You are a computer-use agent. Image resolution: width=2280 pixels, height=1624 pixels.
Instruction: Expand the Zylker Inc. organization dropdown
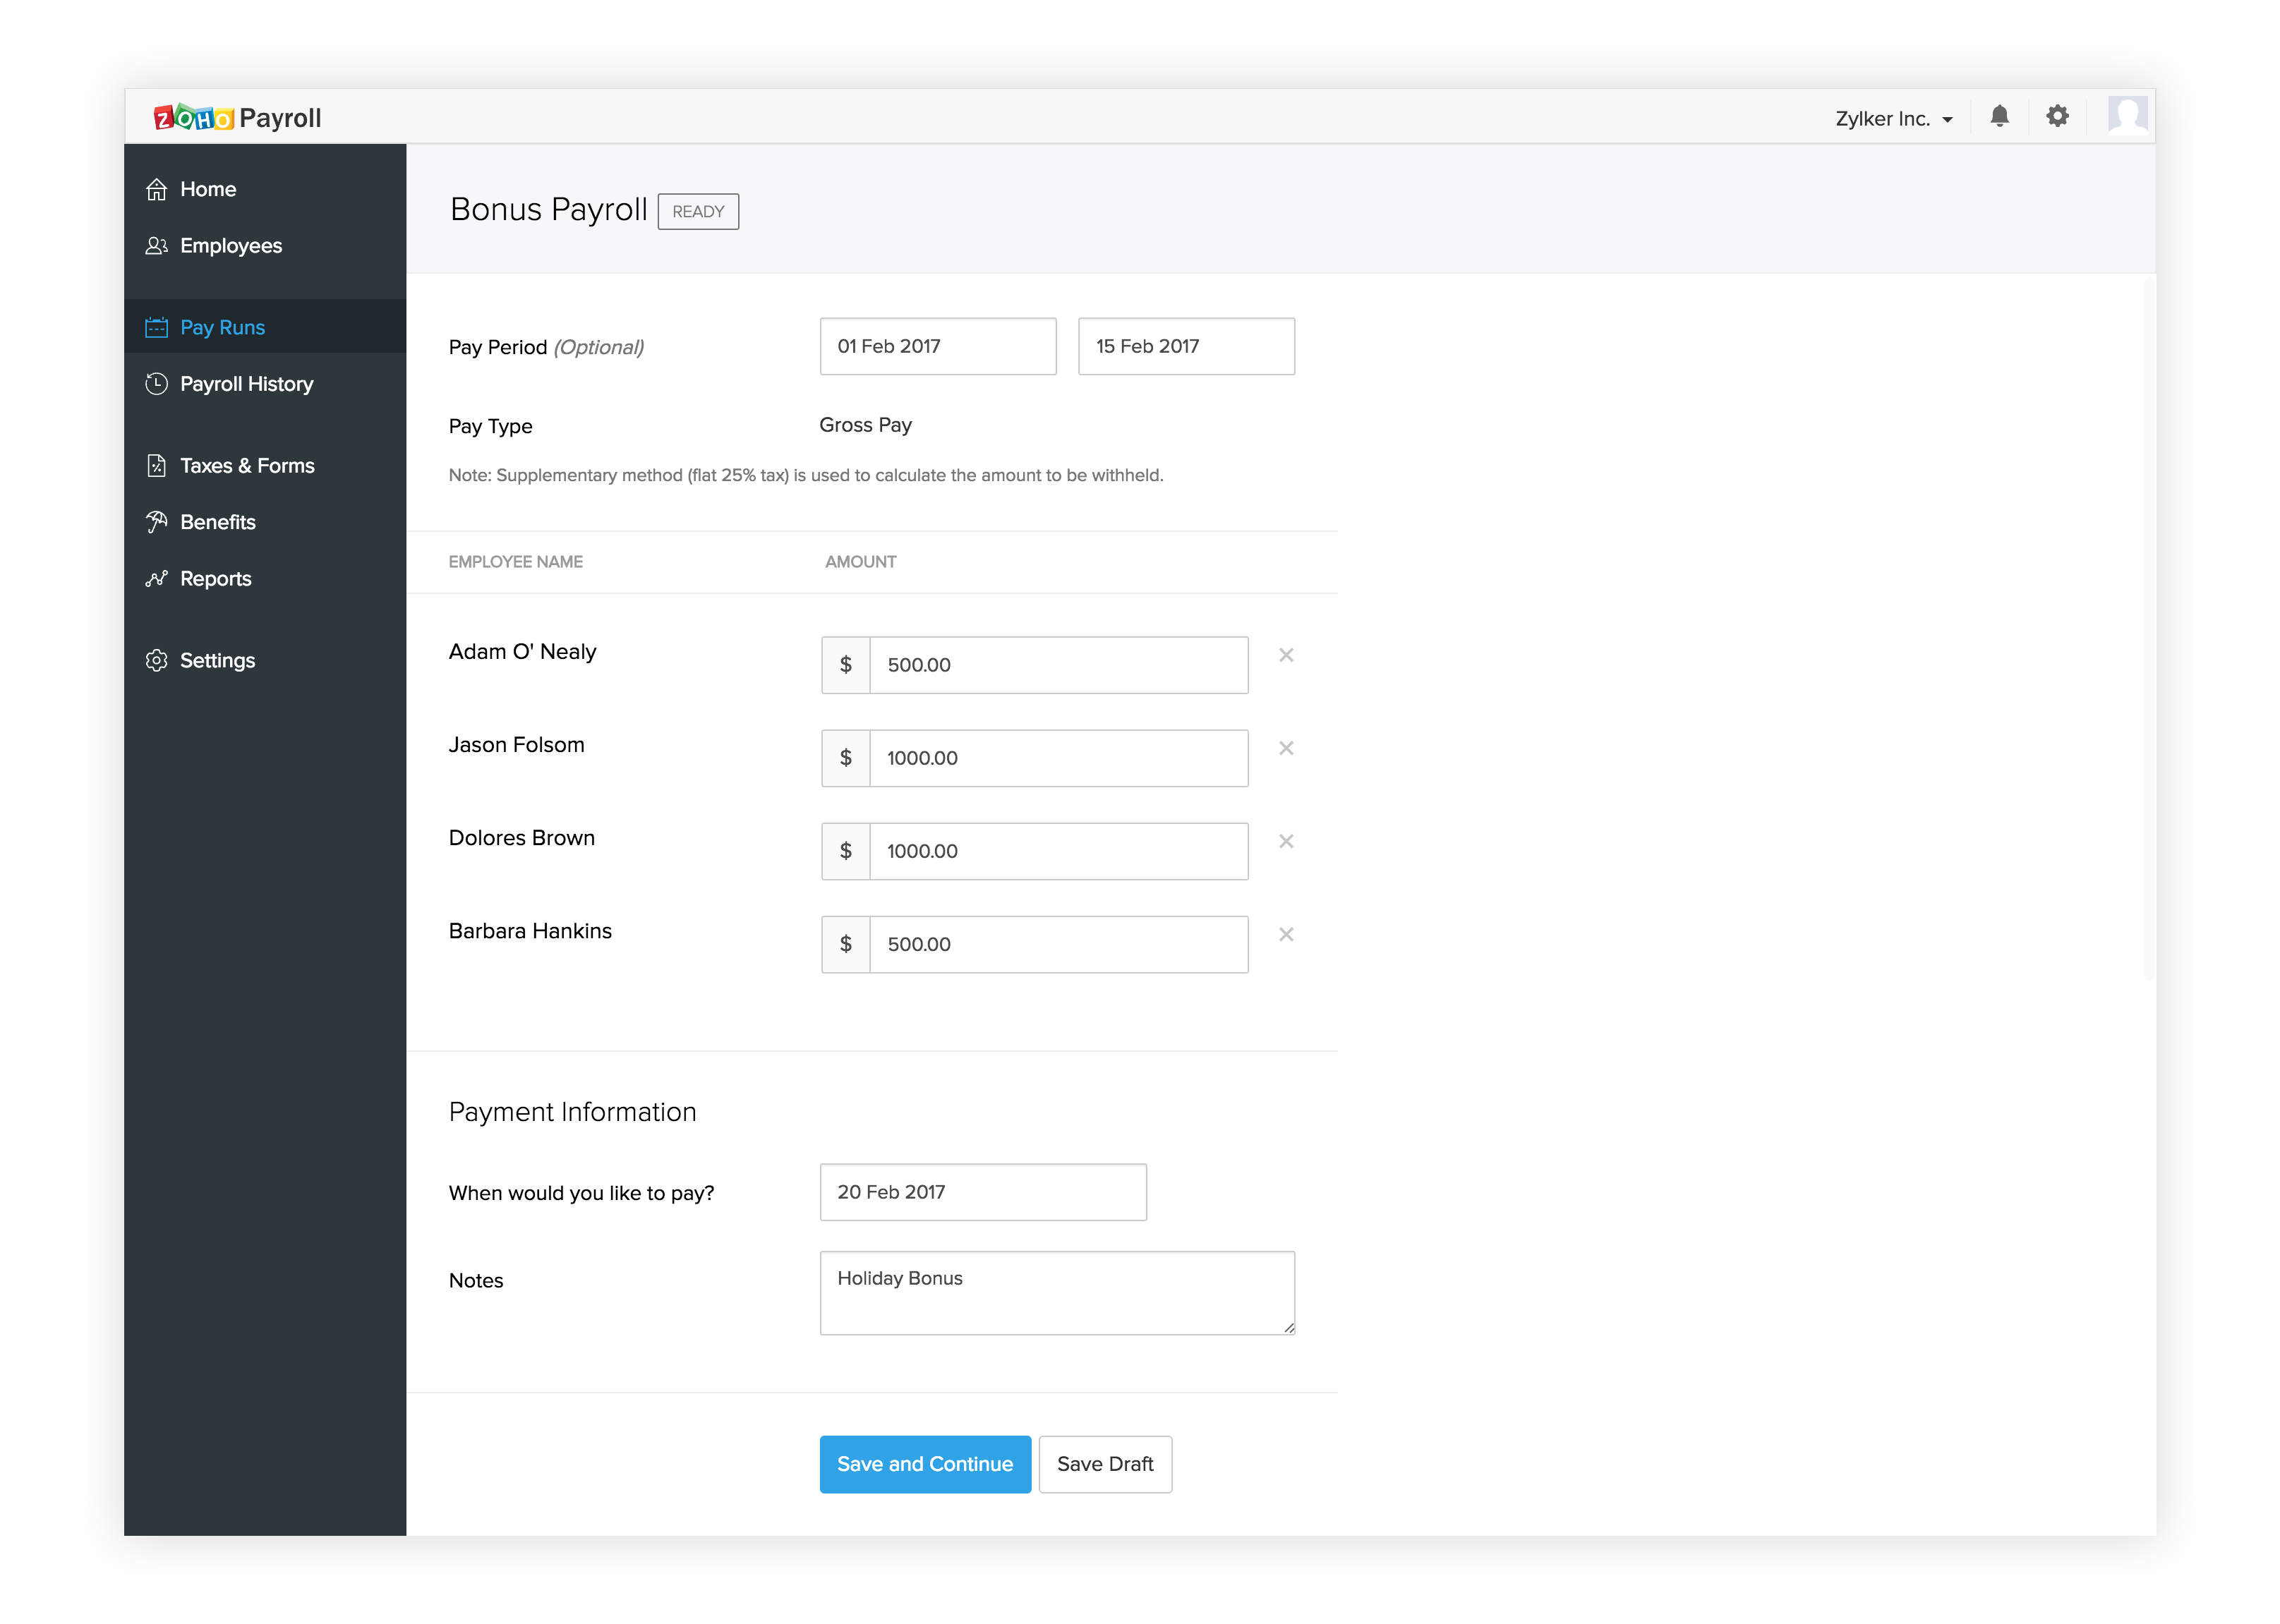pyautogui.click(x=1893, y=119)
